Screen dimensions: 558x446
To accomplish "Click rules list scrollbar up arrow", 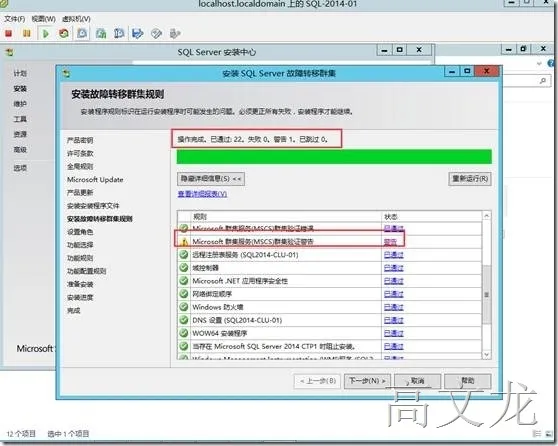I will (x=486, y=216).
